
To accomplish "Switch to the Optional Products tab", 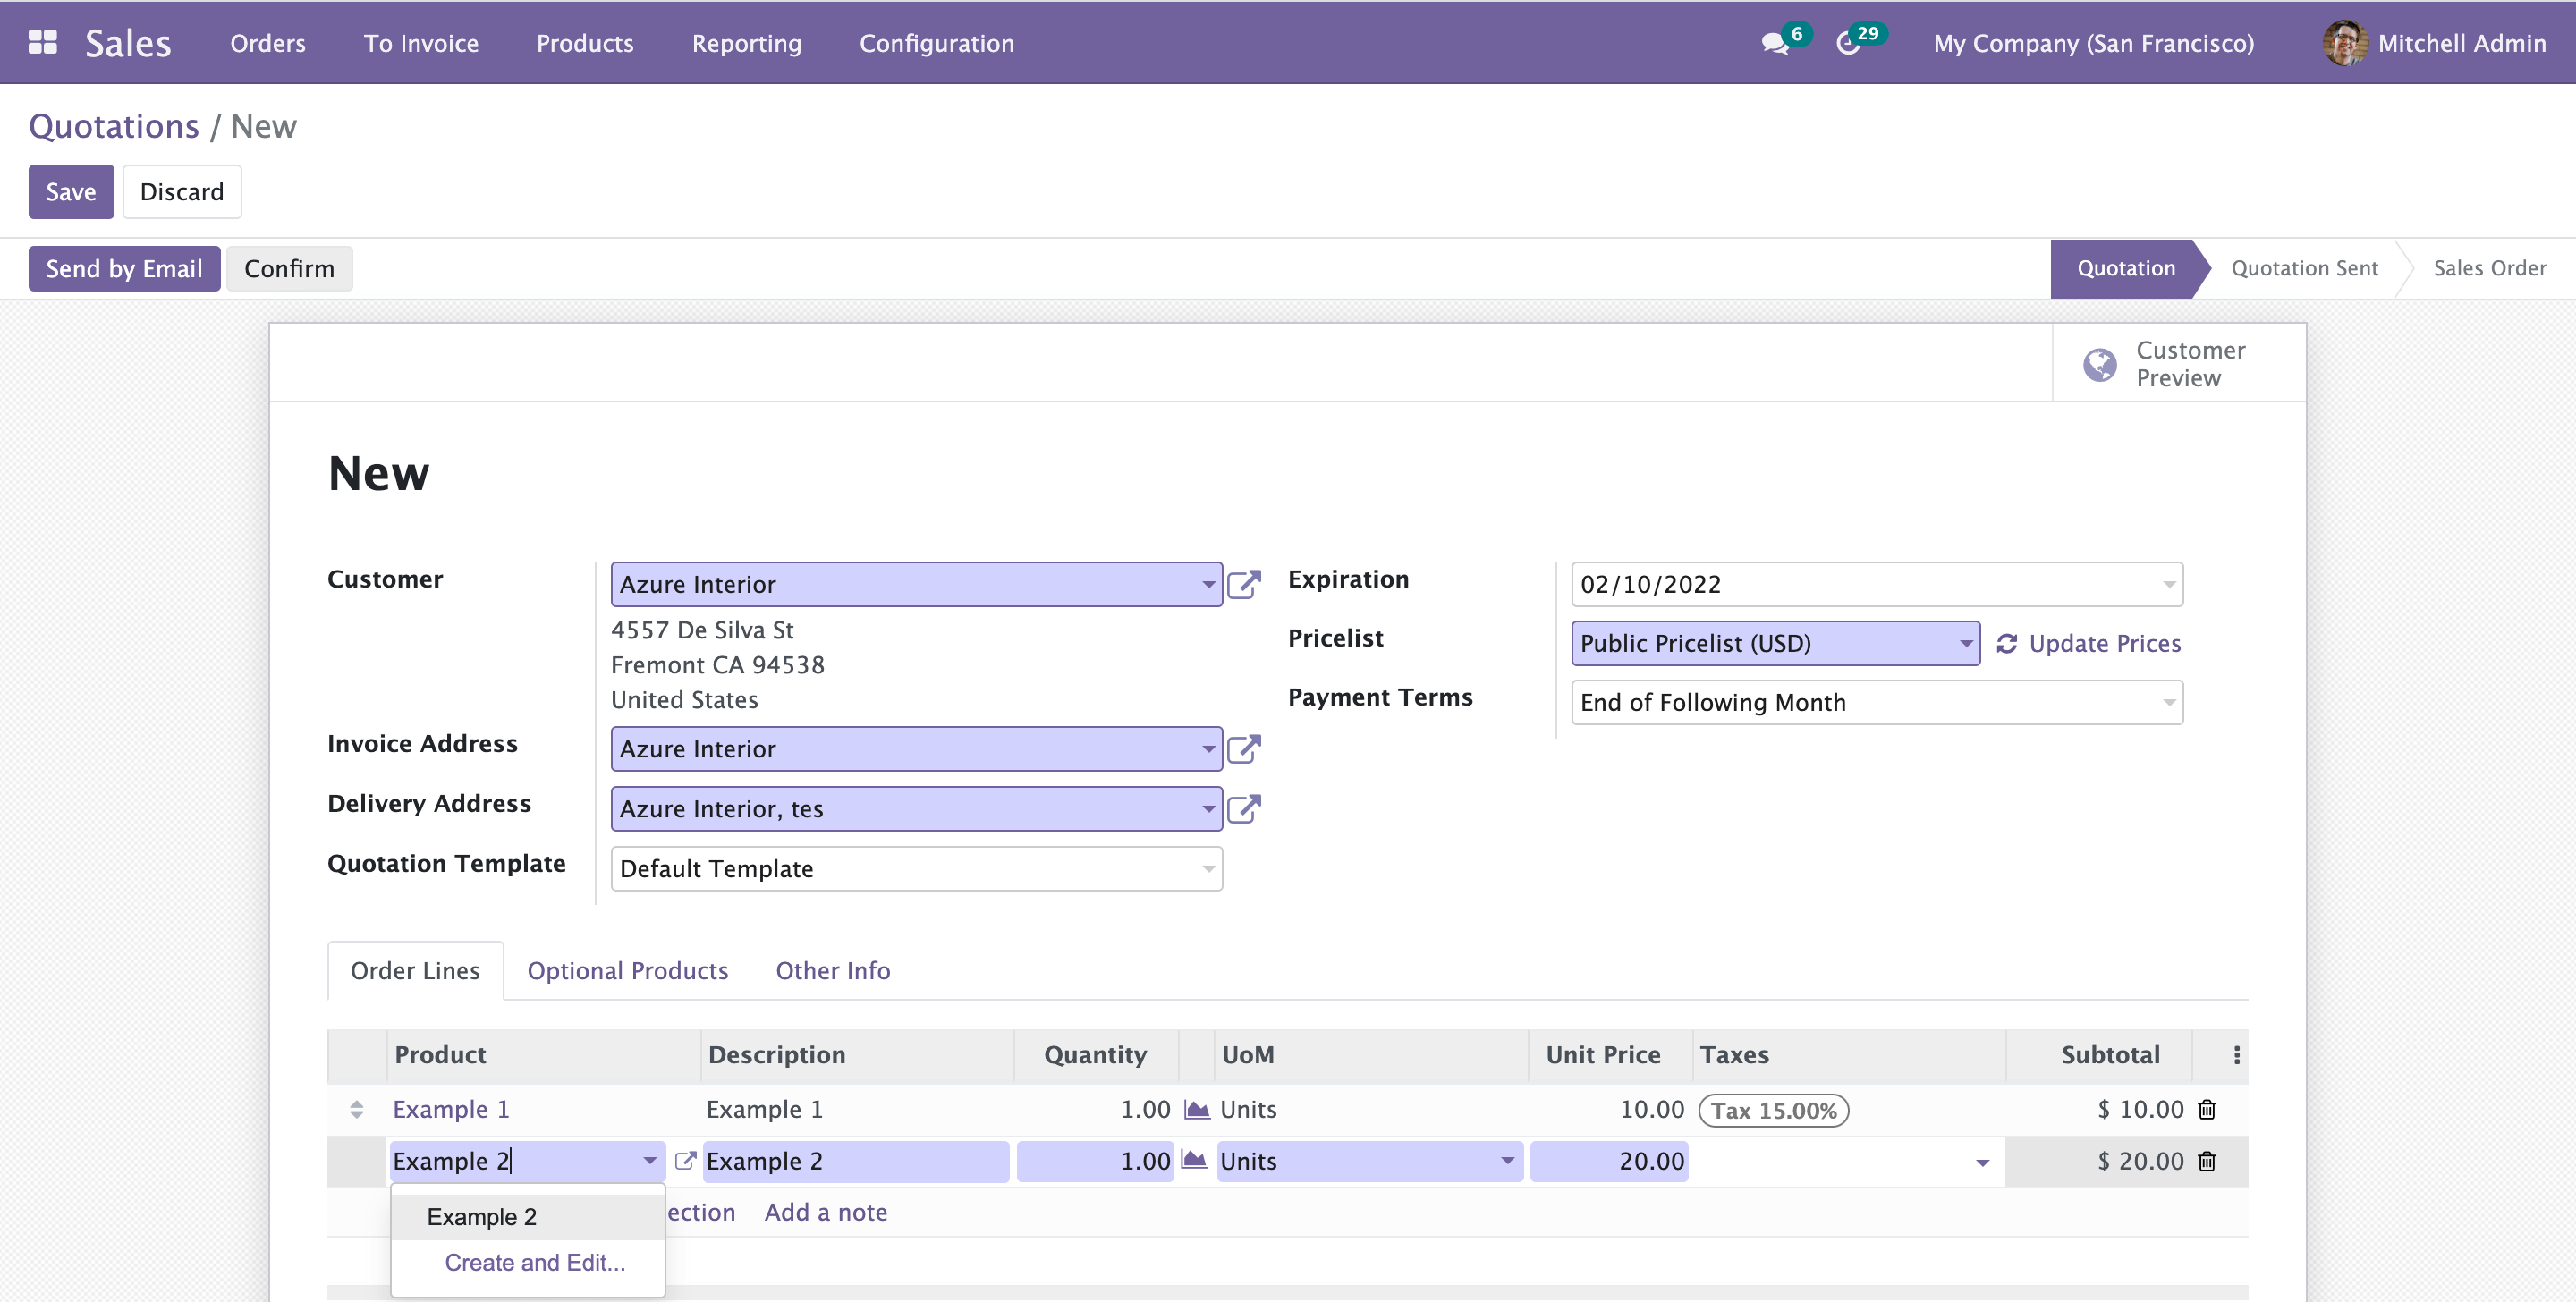I will pyautogui.click(x=627, y=970).
